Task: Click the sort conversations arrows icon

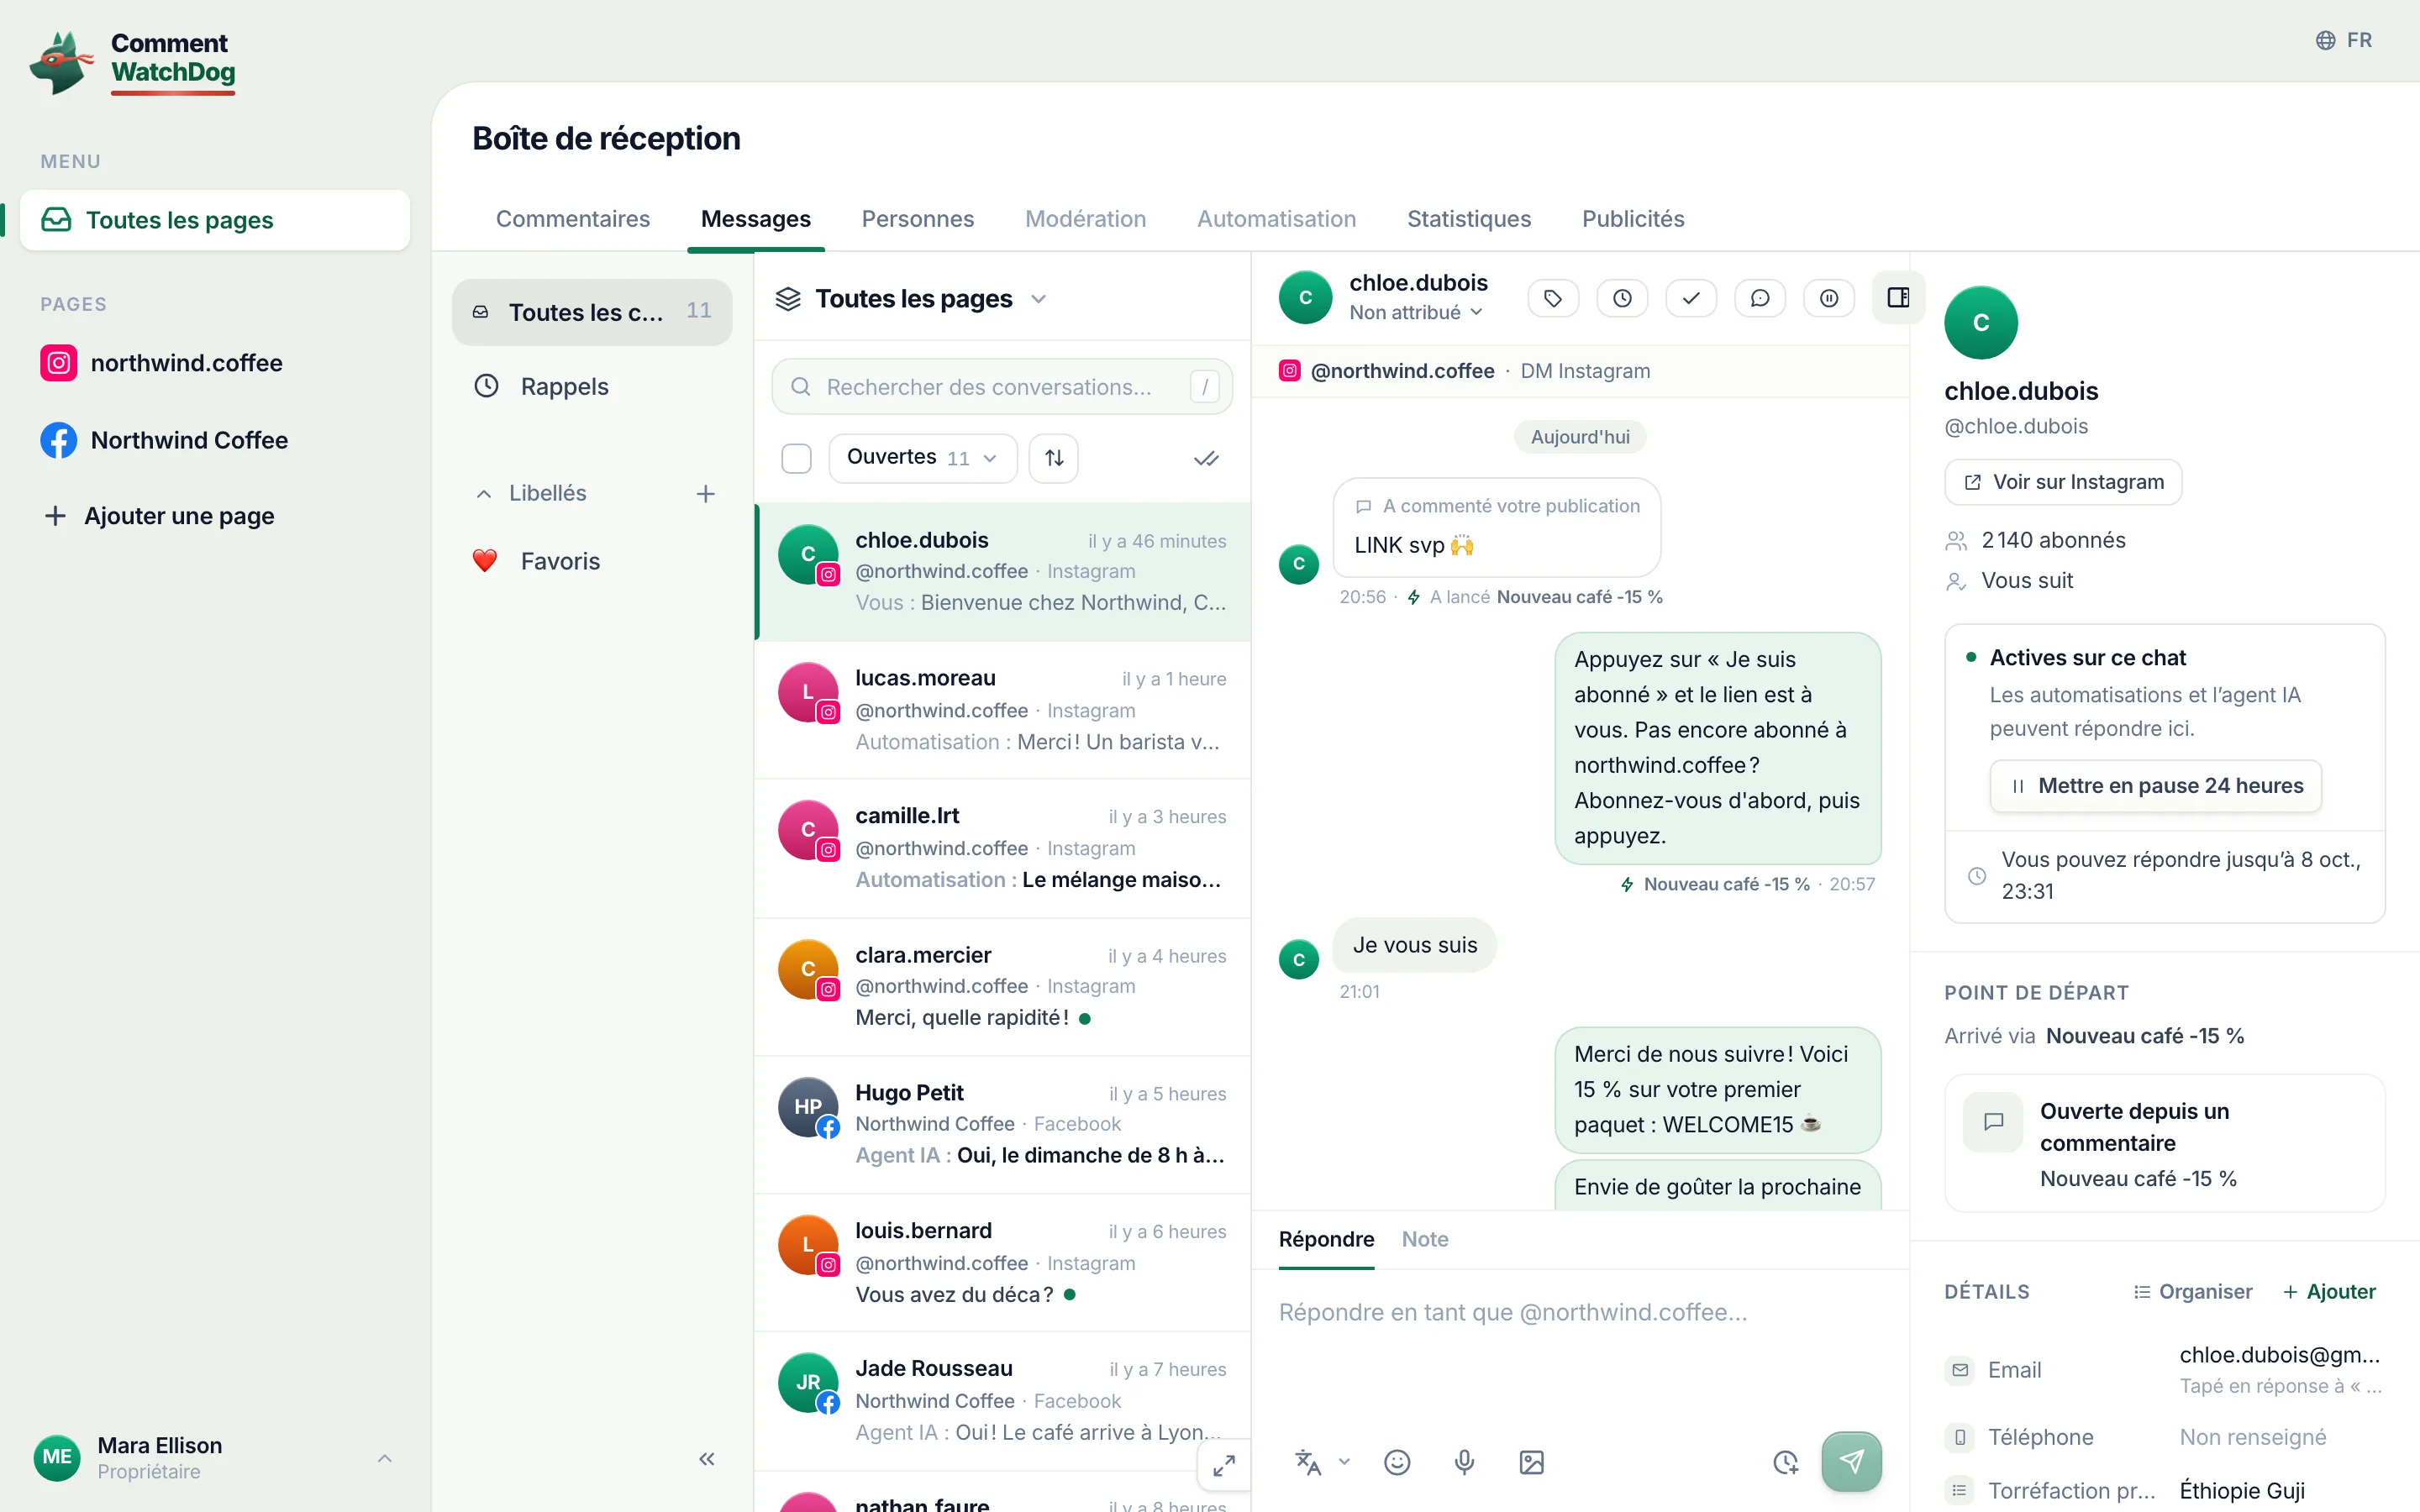Action: [1054, 458]
